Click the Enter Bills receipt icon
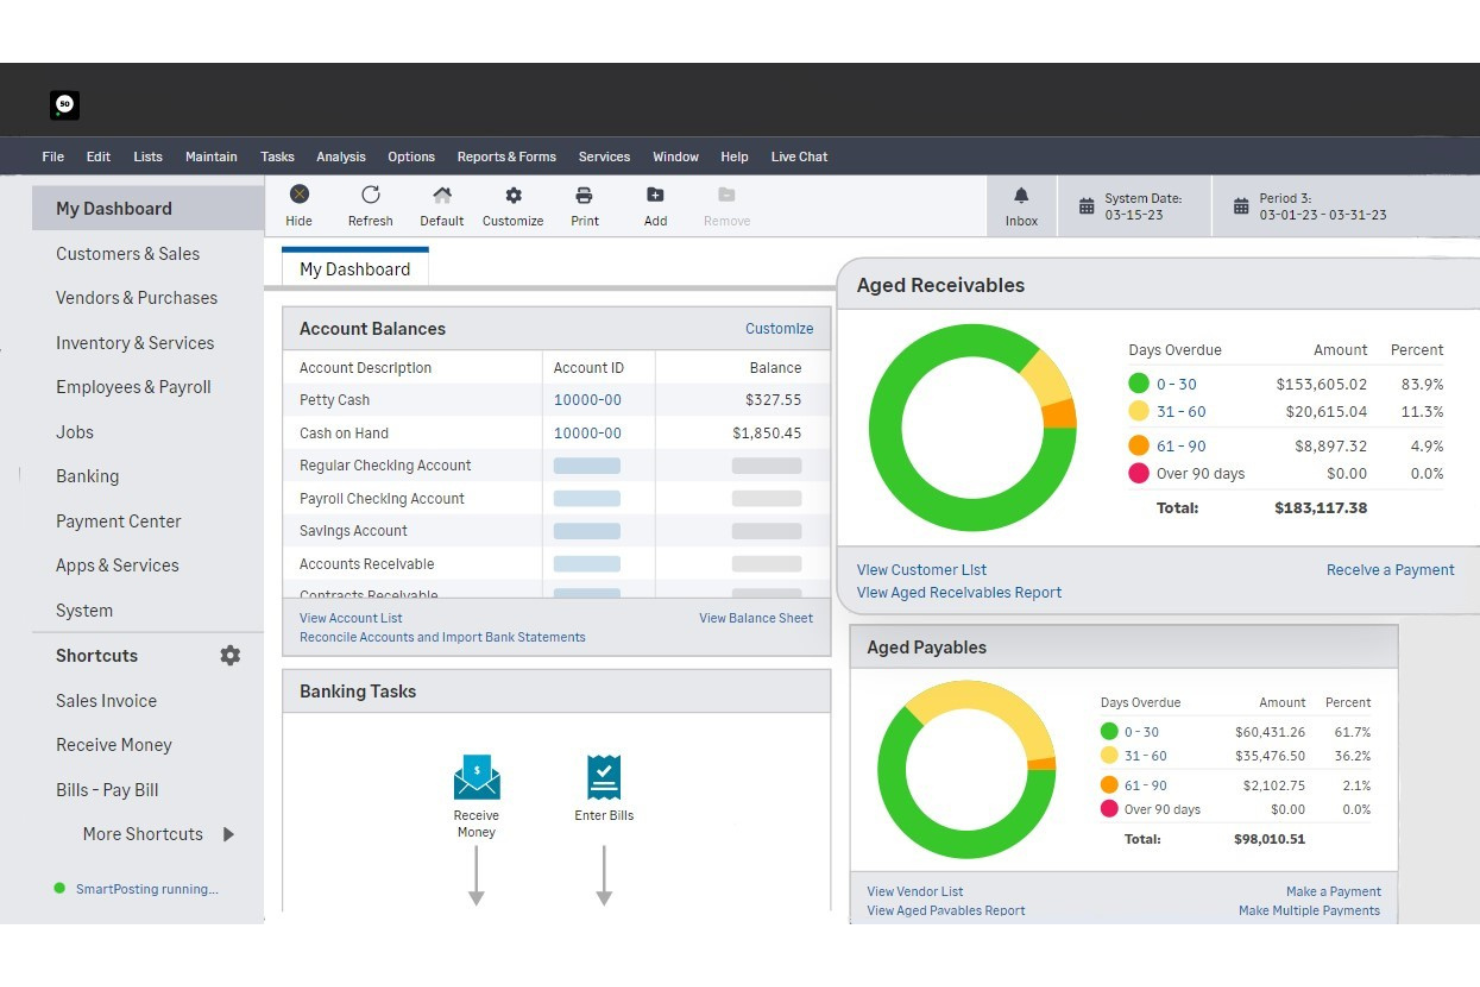The height and width of the screenshot is (987, 1480). tap(604, 777)
